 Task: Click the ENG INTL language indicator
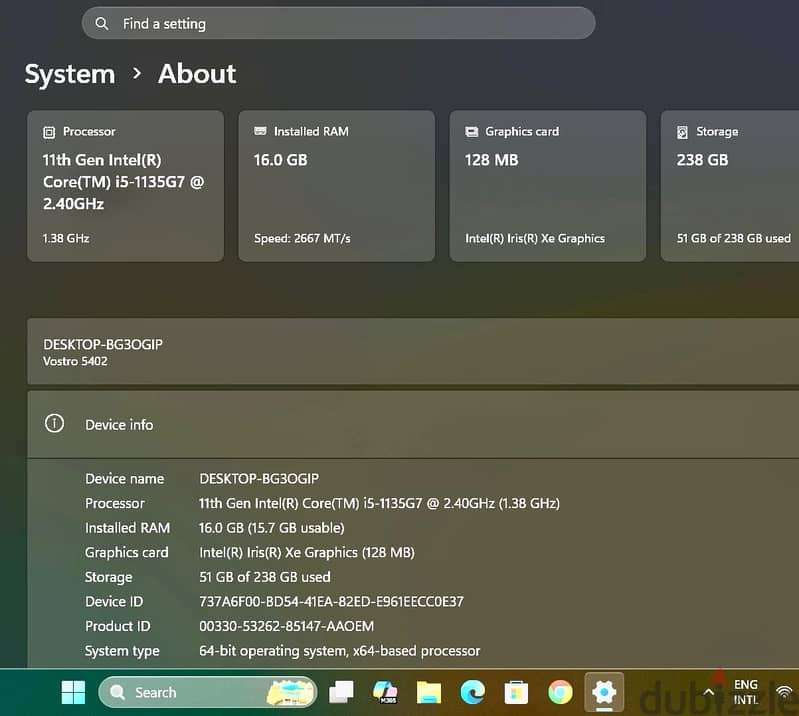(745, 692)
